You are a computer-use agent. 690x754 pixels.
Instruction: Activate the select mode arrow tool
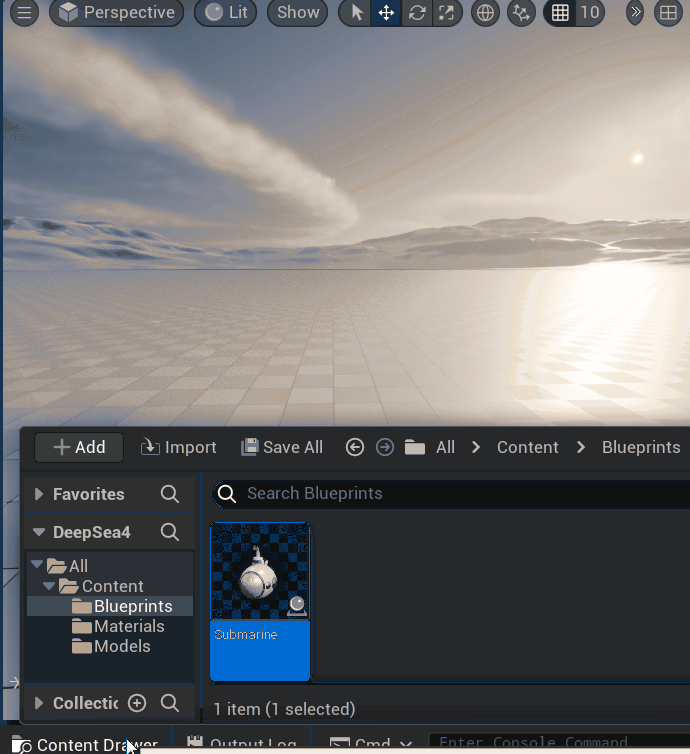tap(357, 13)
